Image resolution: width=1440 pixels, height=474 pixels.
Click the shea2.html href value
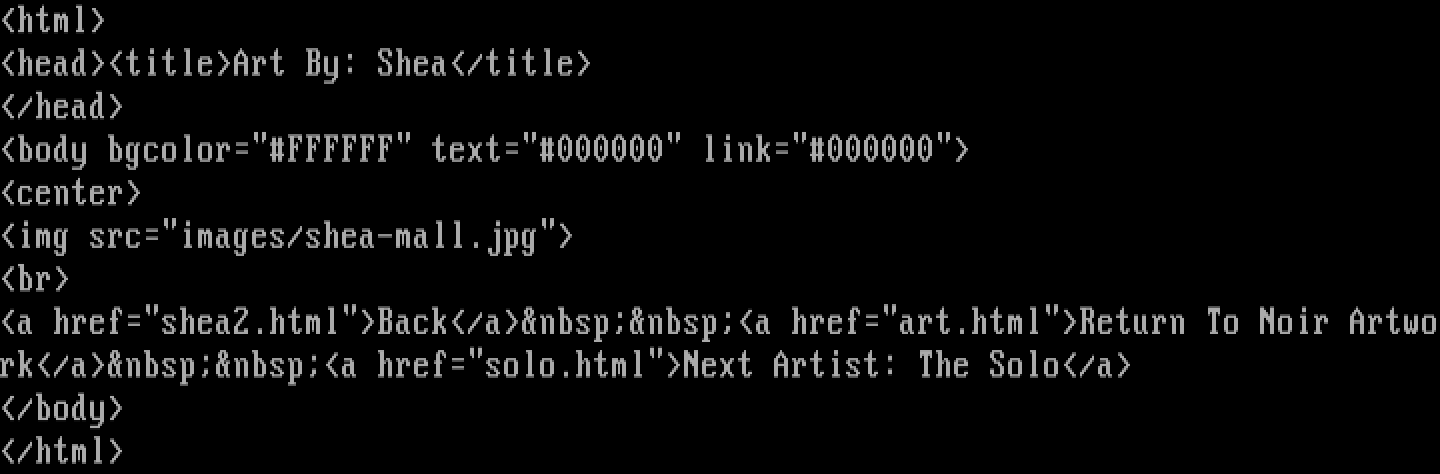251,321
